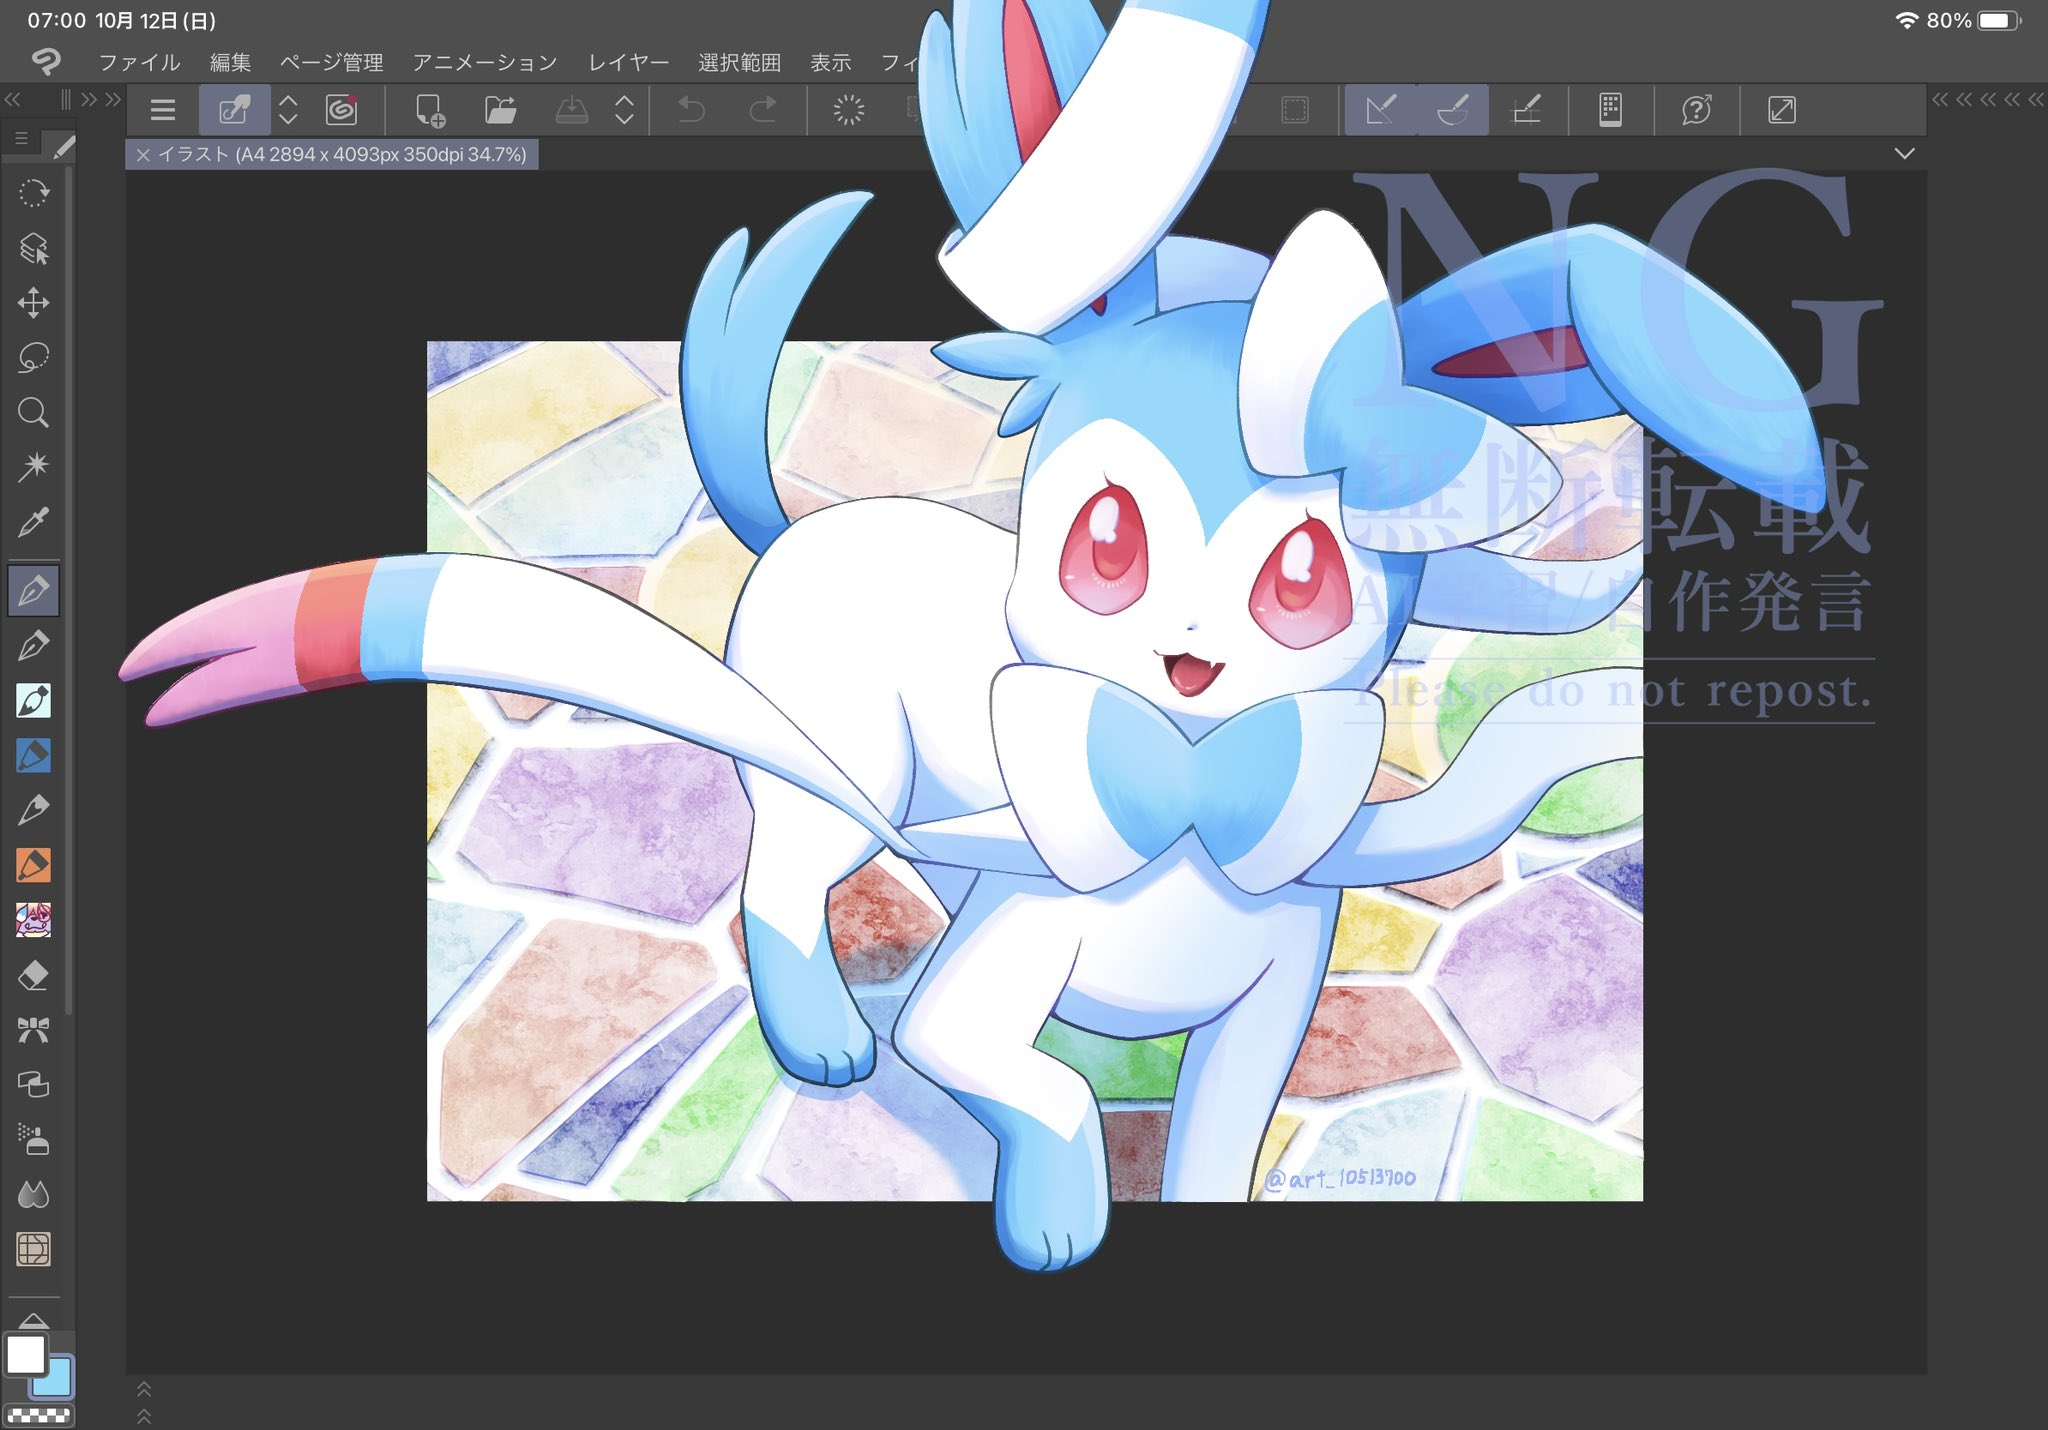Image resolution: width=2048 pixels, height=1430 pixels.
Task: Click the highlighted active Pen tool
Action: [x=33, y=591]
